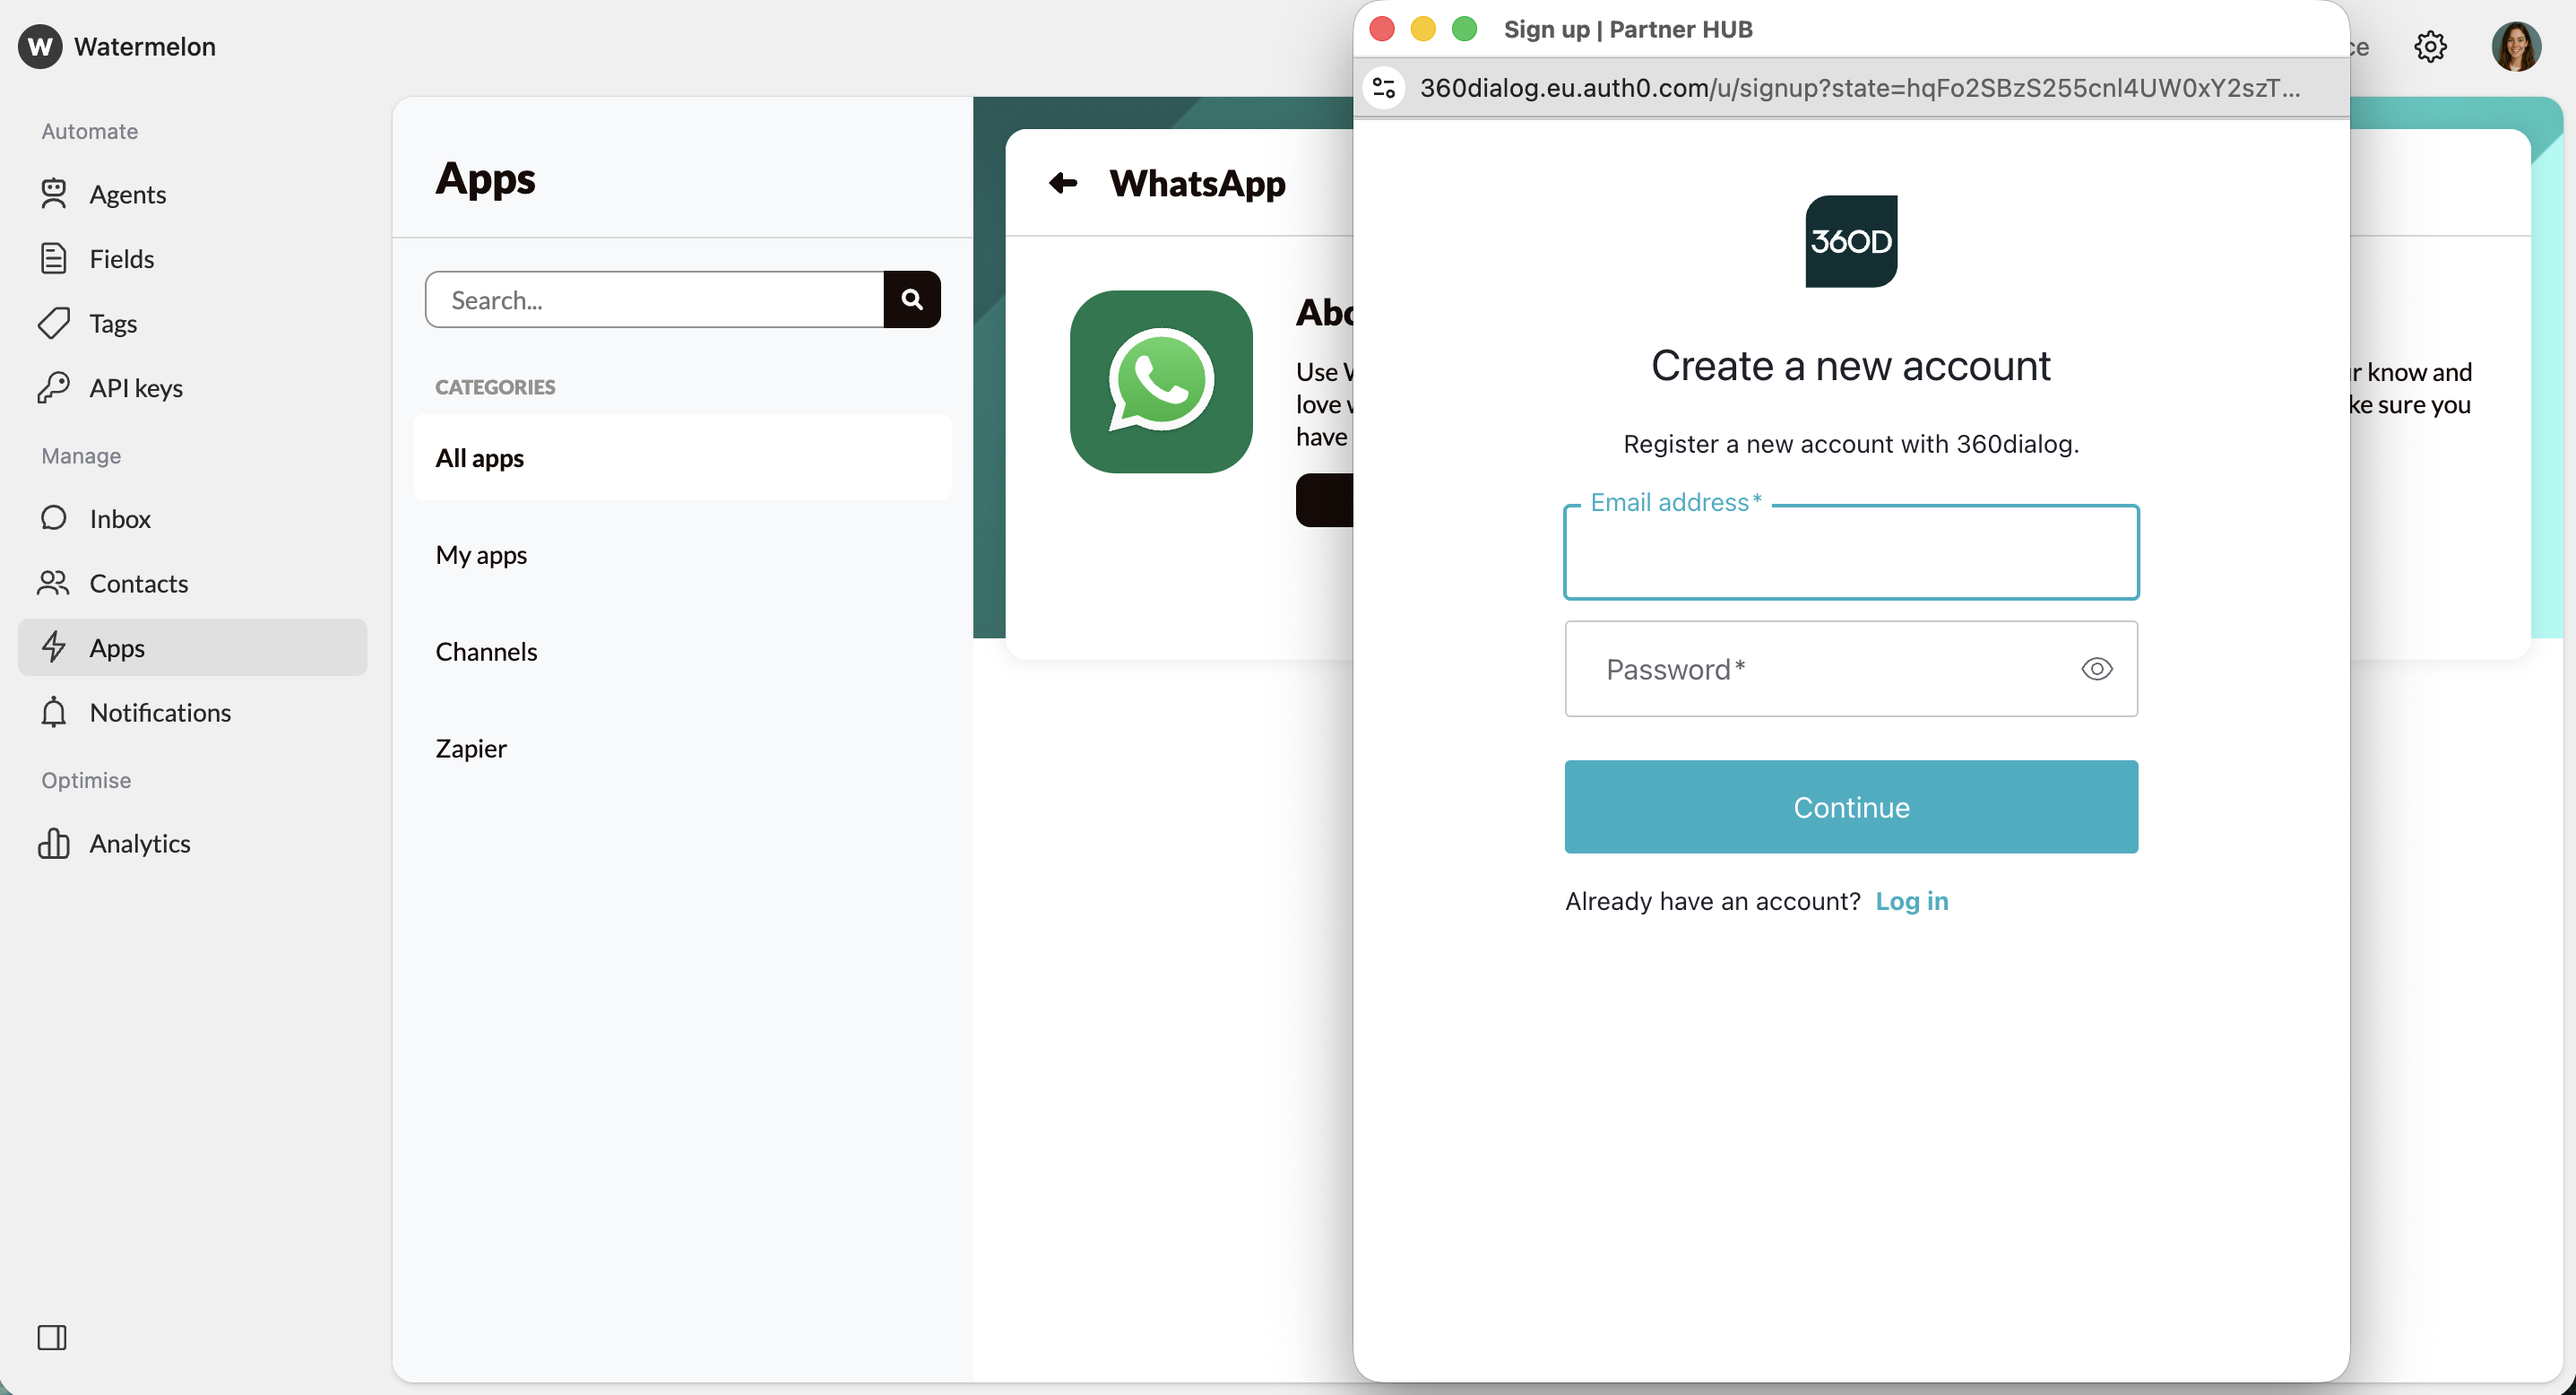Open the settings gear
Image resolution: width=2576 pixels, height=1395 pixels.
click(x=2431, y=47)
